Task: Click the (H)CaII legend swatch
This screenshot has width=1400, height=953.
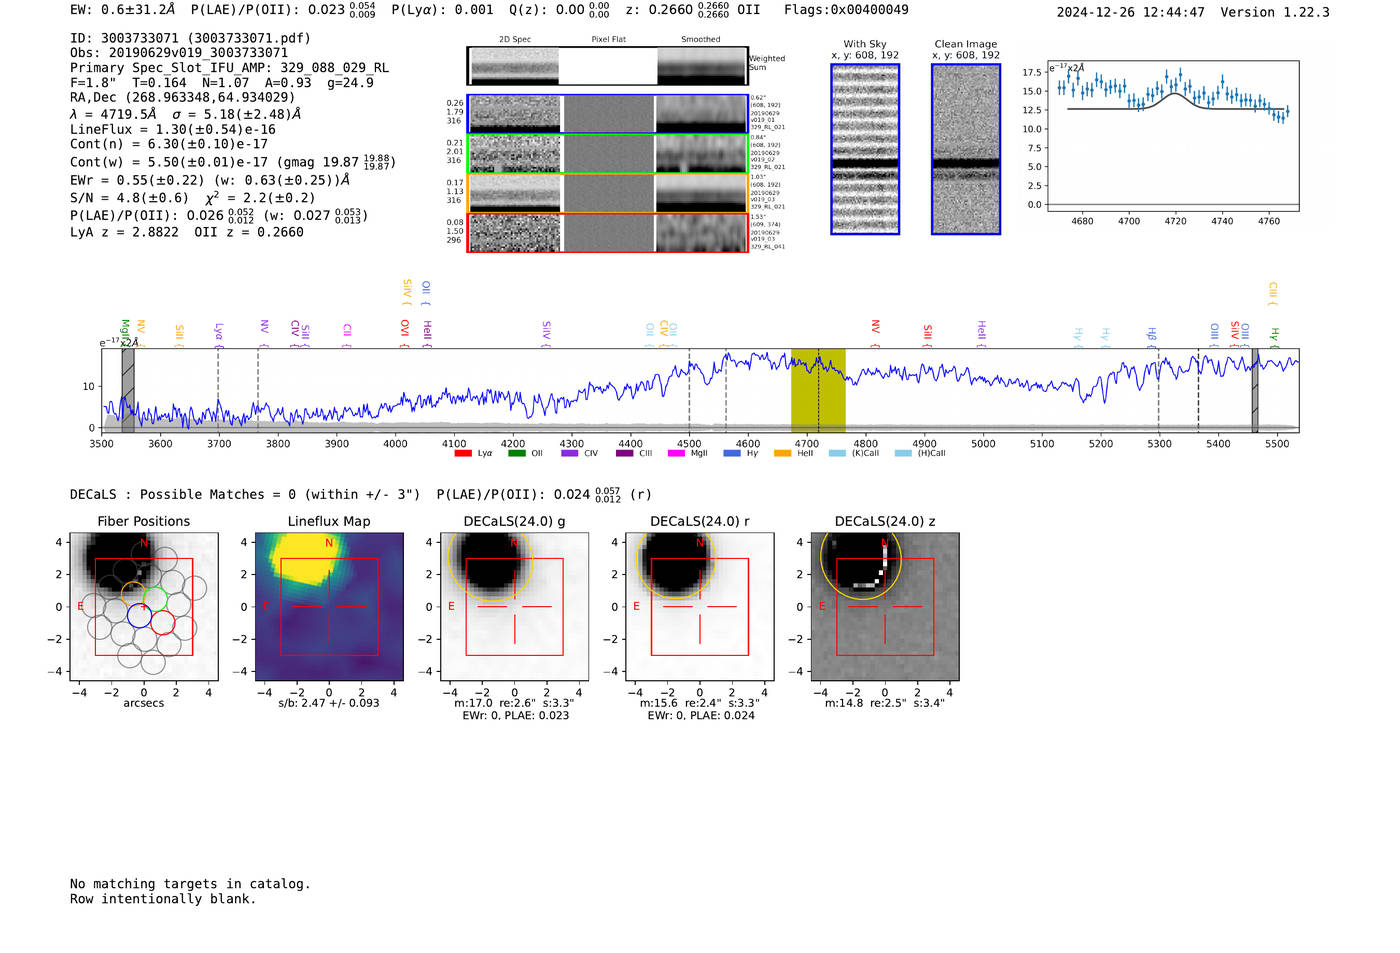Action: click(903, 453)
